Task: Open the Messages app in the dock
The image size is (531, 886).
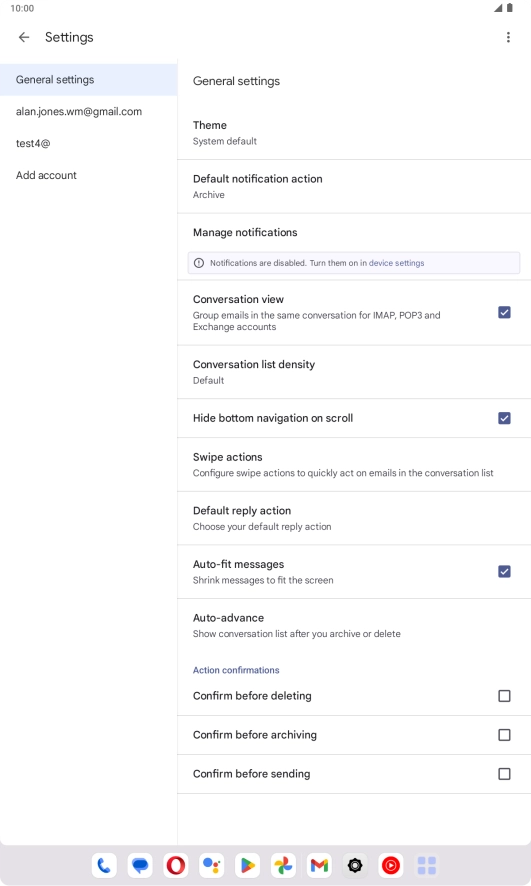Action: (x=140, y=865)
